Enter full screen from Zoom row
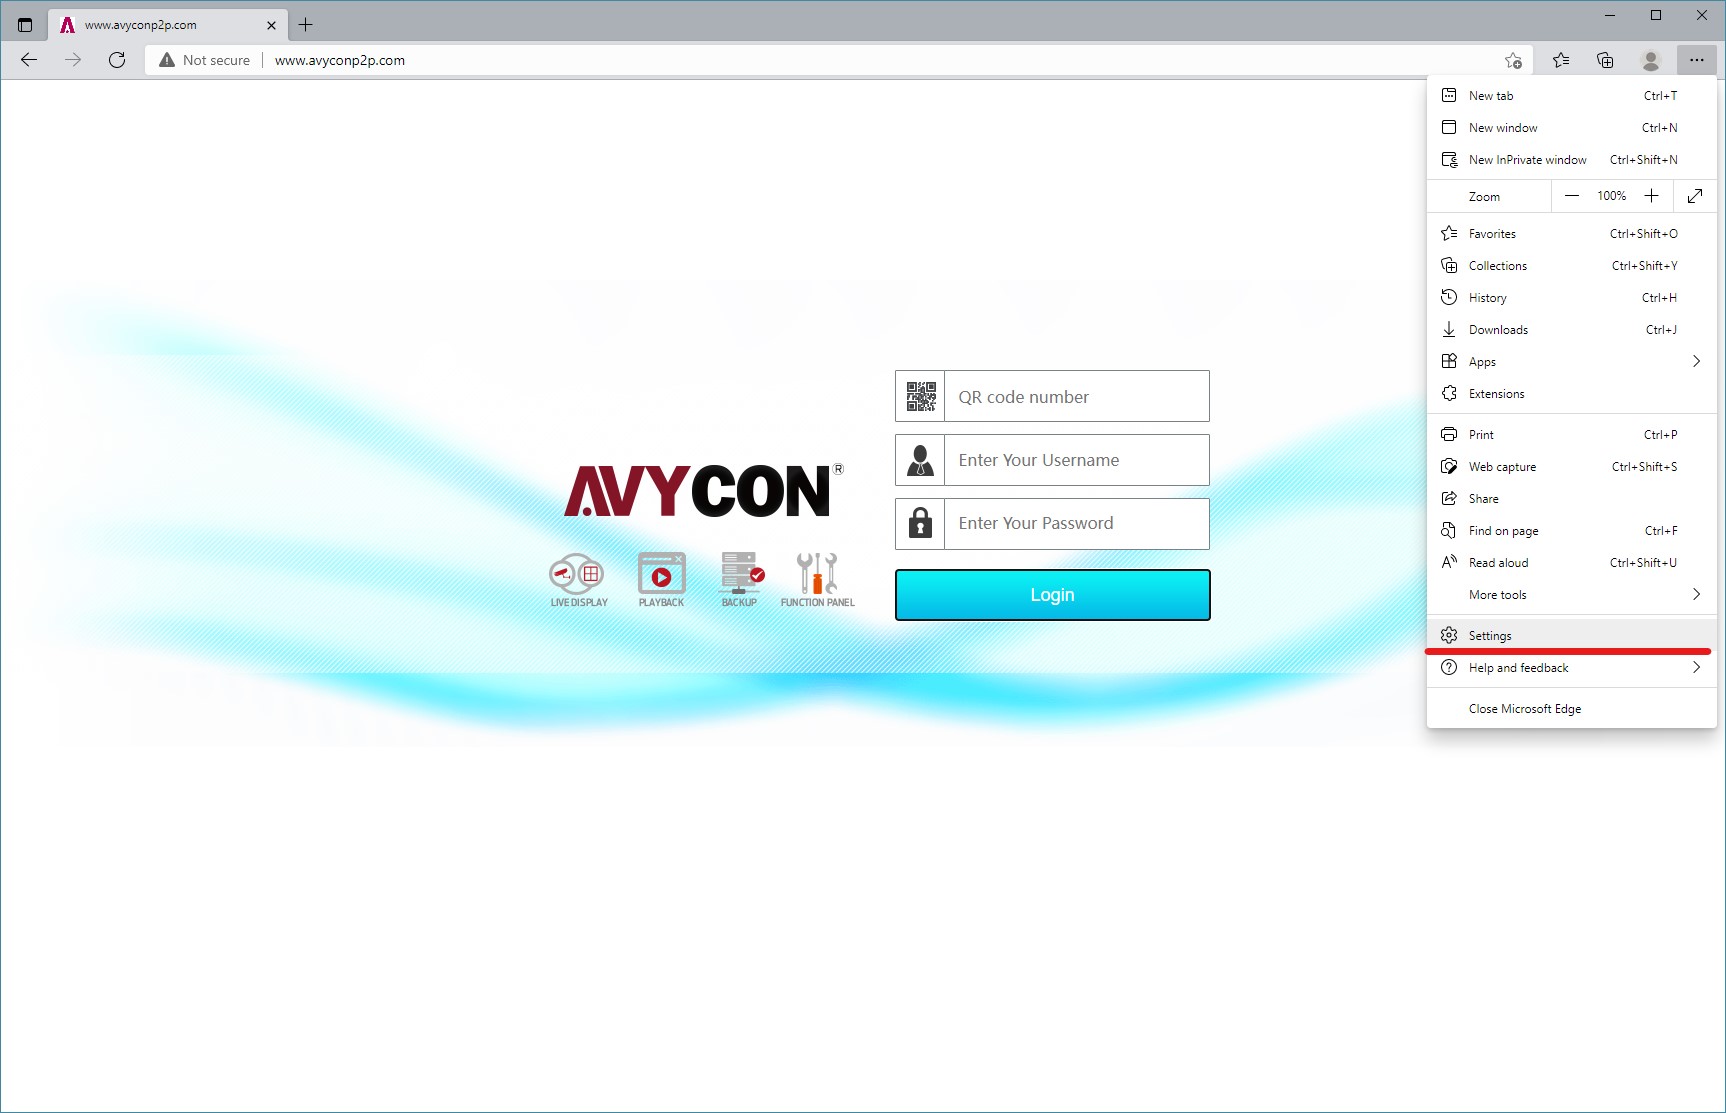1726x1113 pixels. pos(1695,196)
